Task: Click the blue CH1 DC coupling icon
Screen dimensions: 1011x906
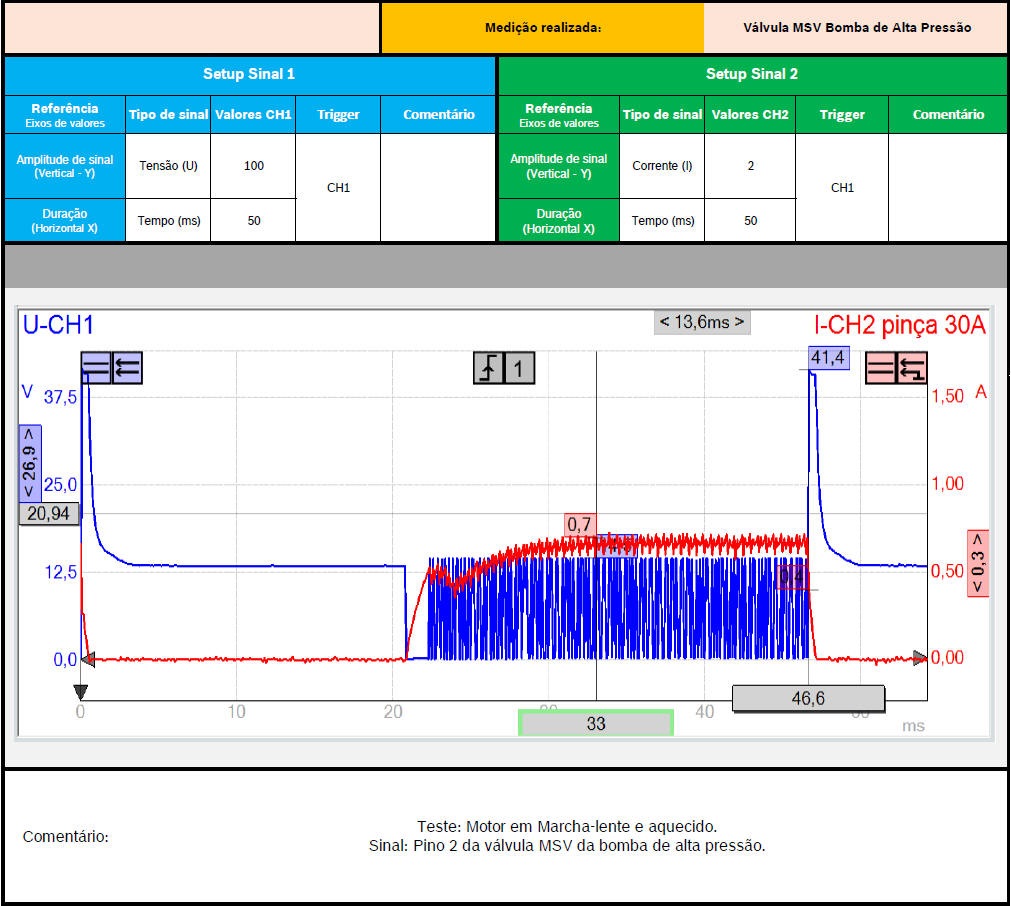Action: coord(96,368)
